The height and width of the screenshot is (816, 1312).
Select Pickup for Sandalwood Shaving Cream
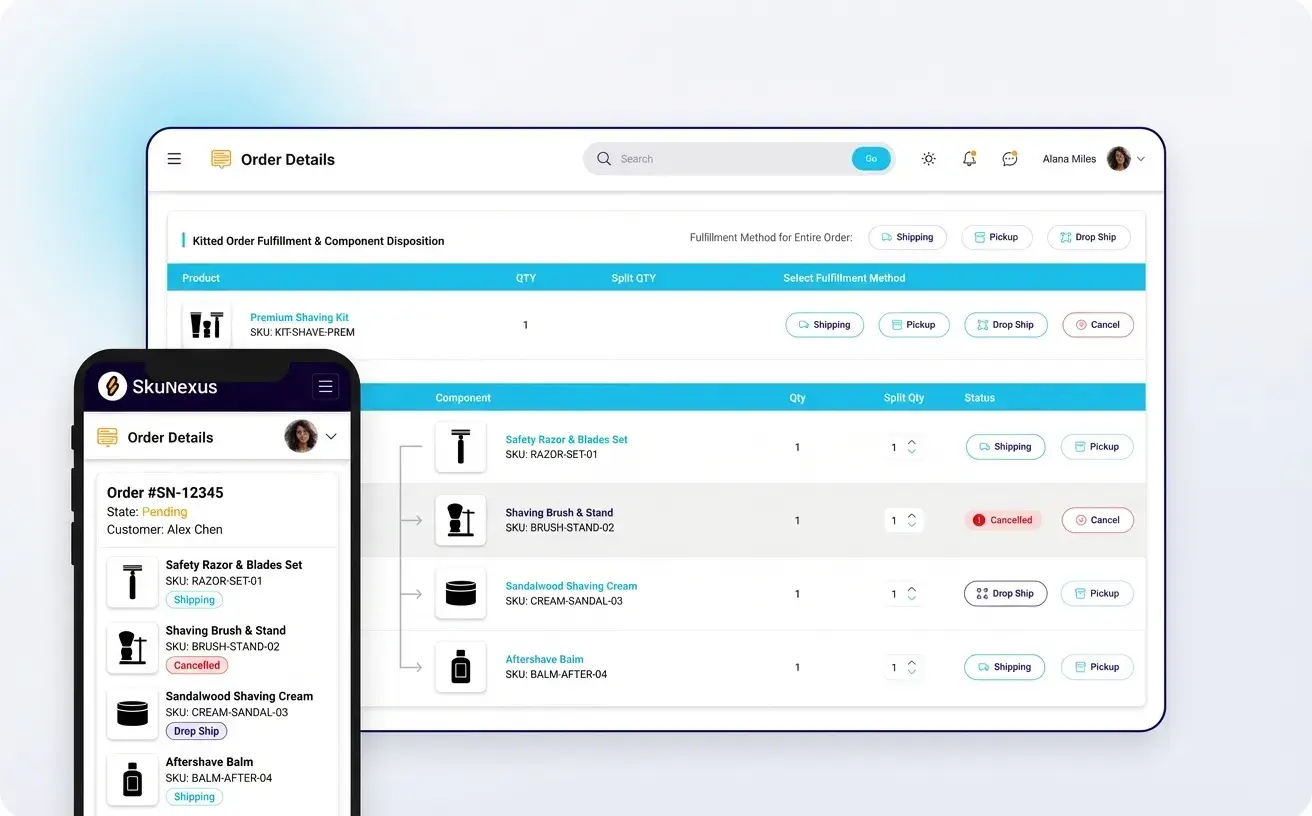pos(1096,594)
